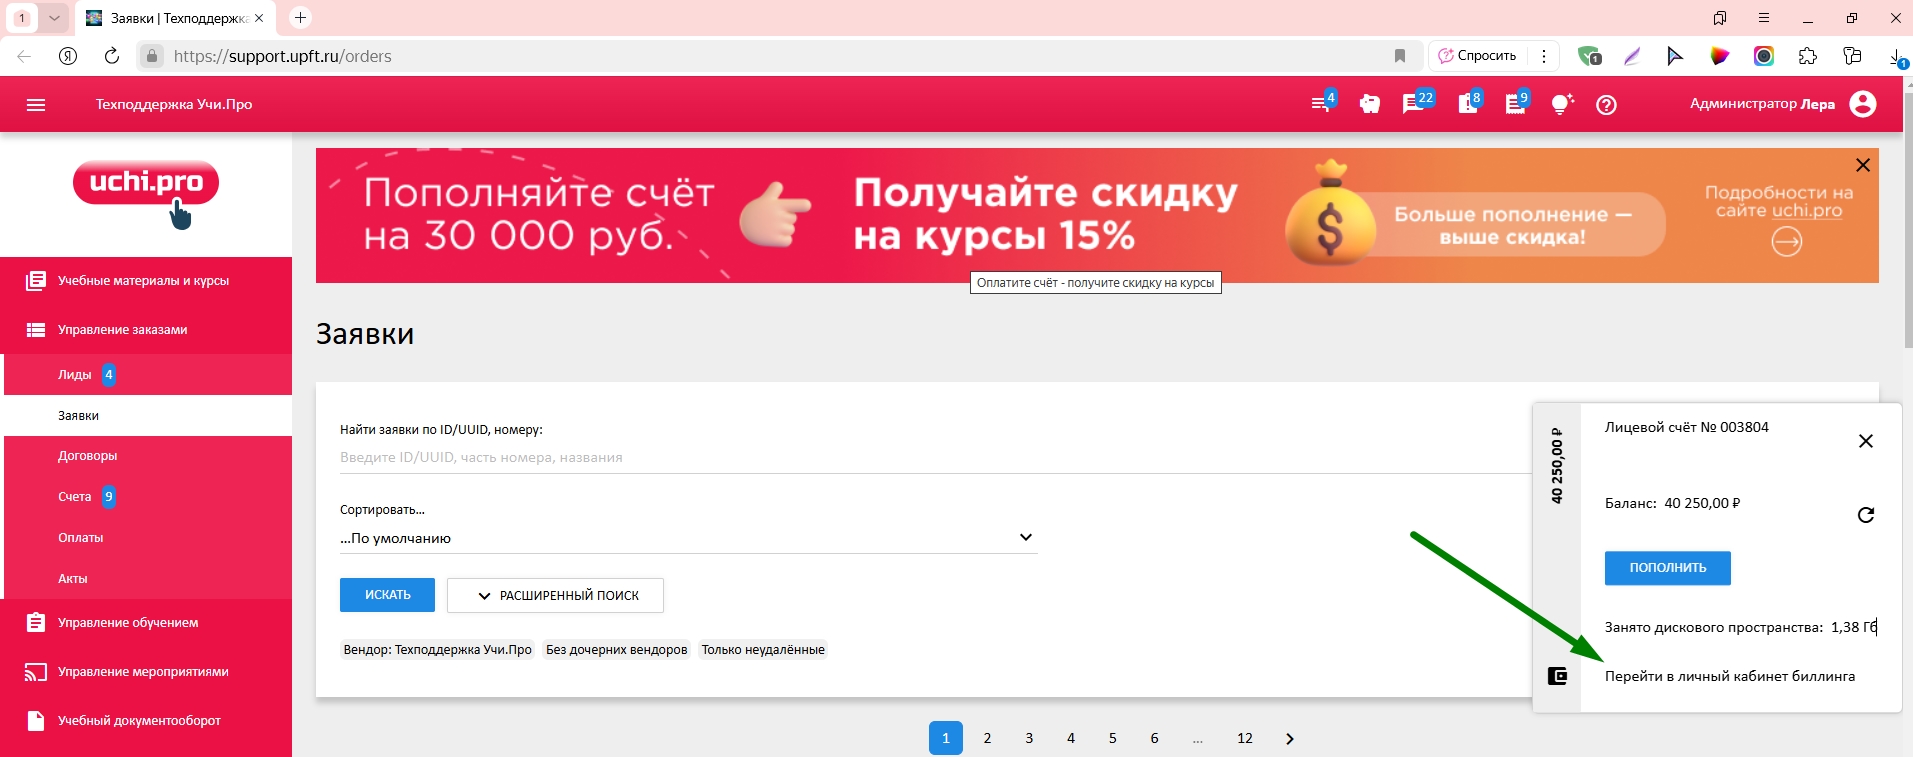The image size is (1913, 757).
Task: Click the vertical 40 250,00 ₽ balance tab
Action: pyautogui.click(x=1557, y=466)
